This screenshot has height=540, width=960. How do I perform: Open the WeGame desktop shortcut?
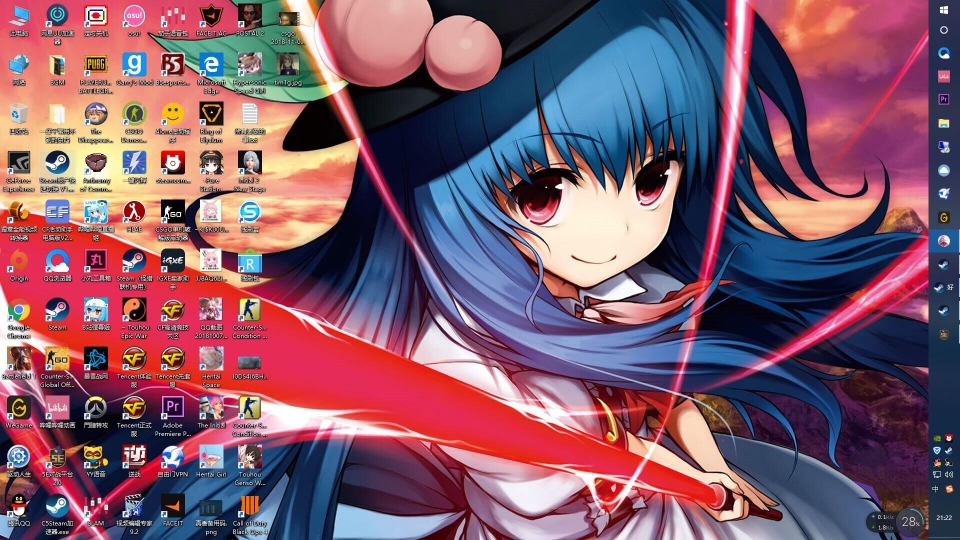[x=18, y=412]
